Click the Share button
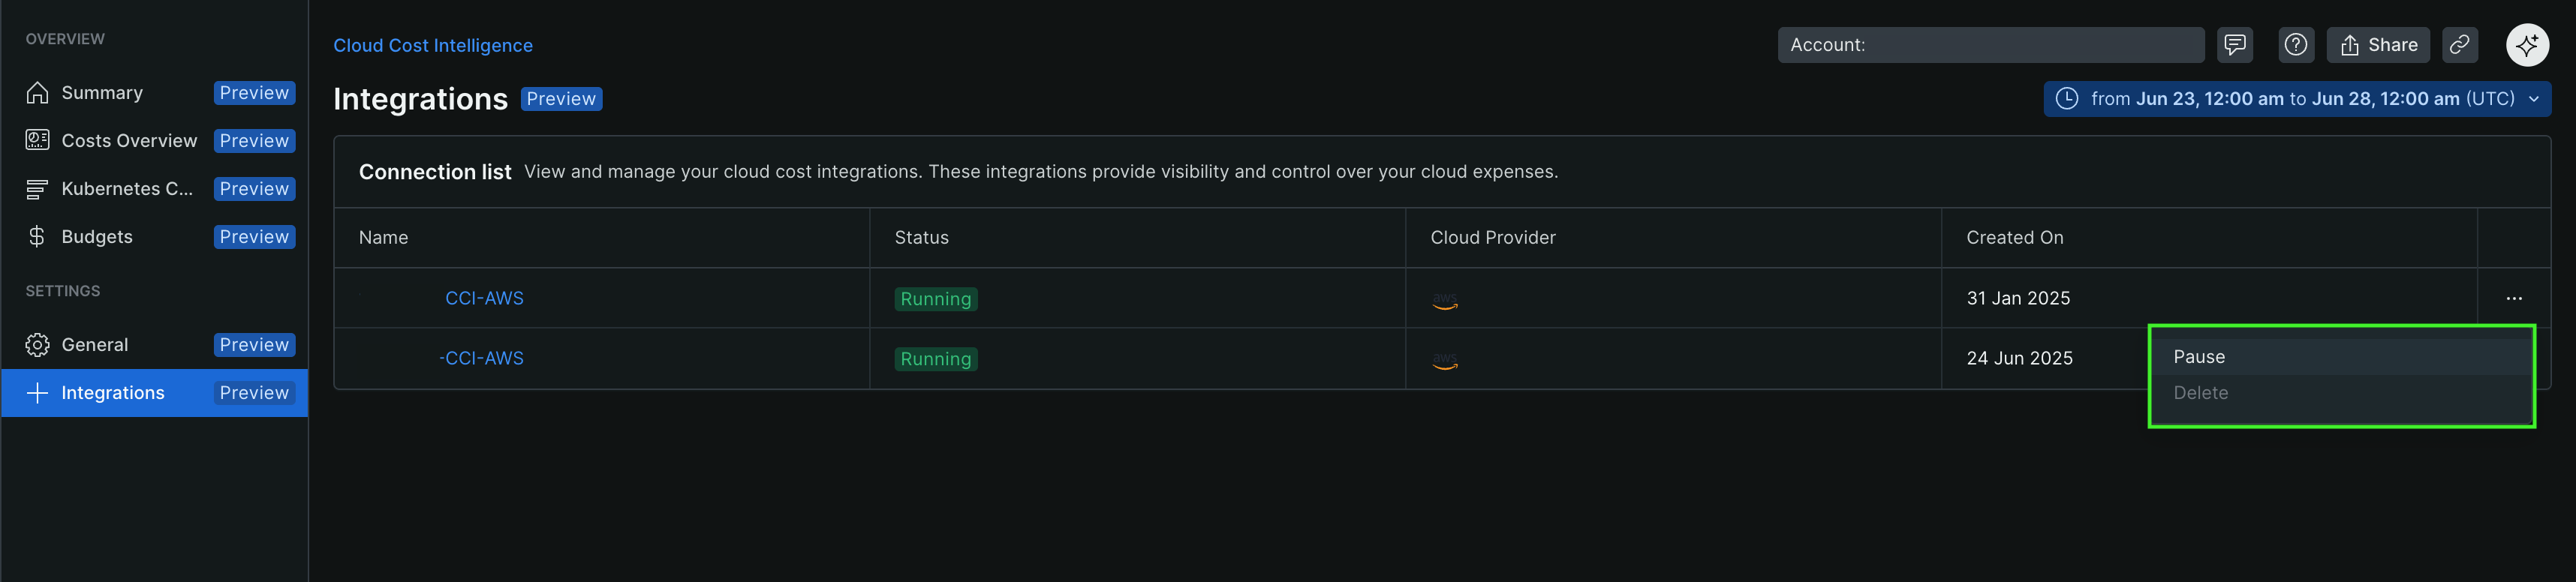The image size is (2576, 582). click(x=2378, y=45)
